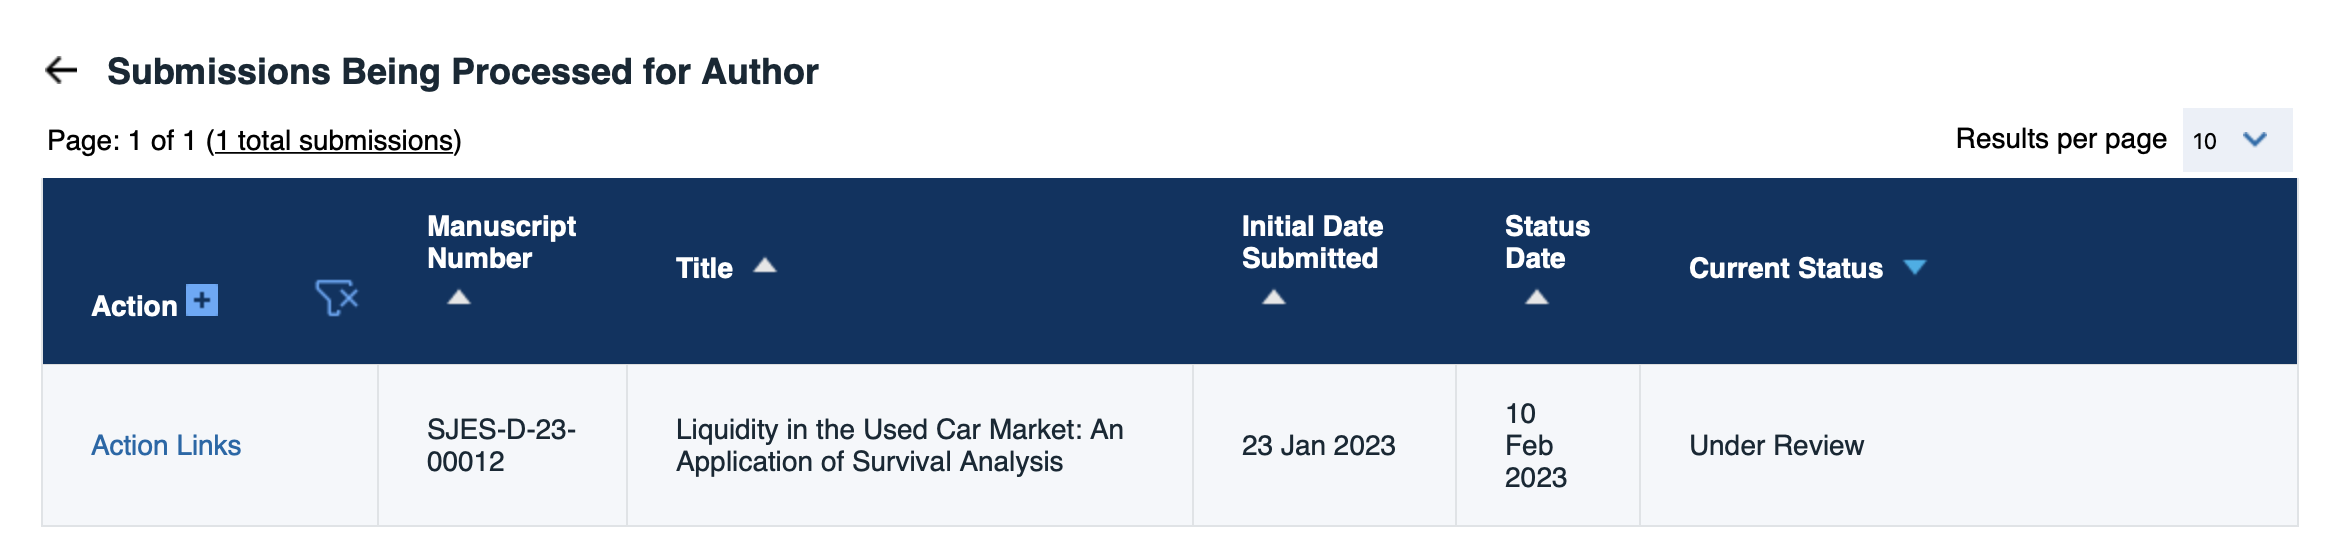The width and height of the screenshot is (2338, 556).
Task: Open the Results per page dropdown
Action: [2237, 140]
